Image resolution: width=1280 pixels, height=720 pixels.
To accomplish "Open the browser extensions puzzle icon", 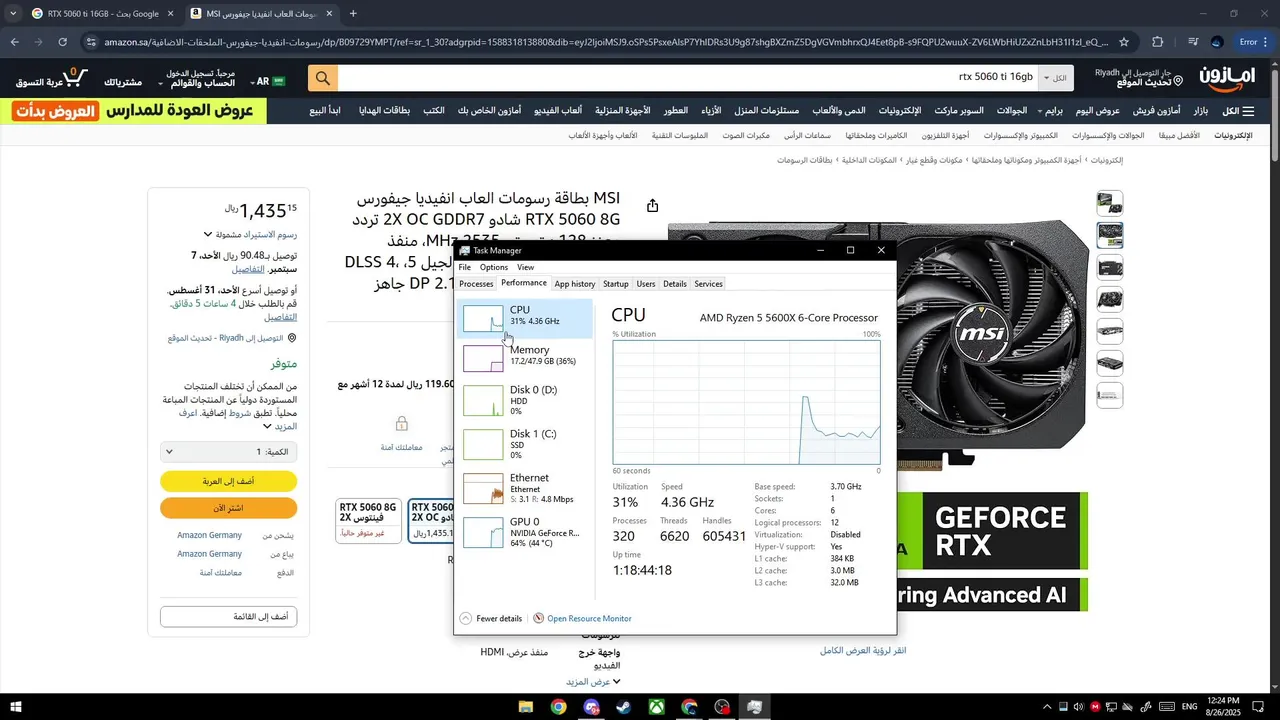I will pyautogui.click(x=1158, y=42).
